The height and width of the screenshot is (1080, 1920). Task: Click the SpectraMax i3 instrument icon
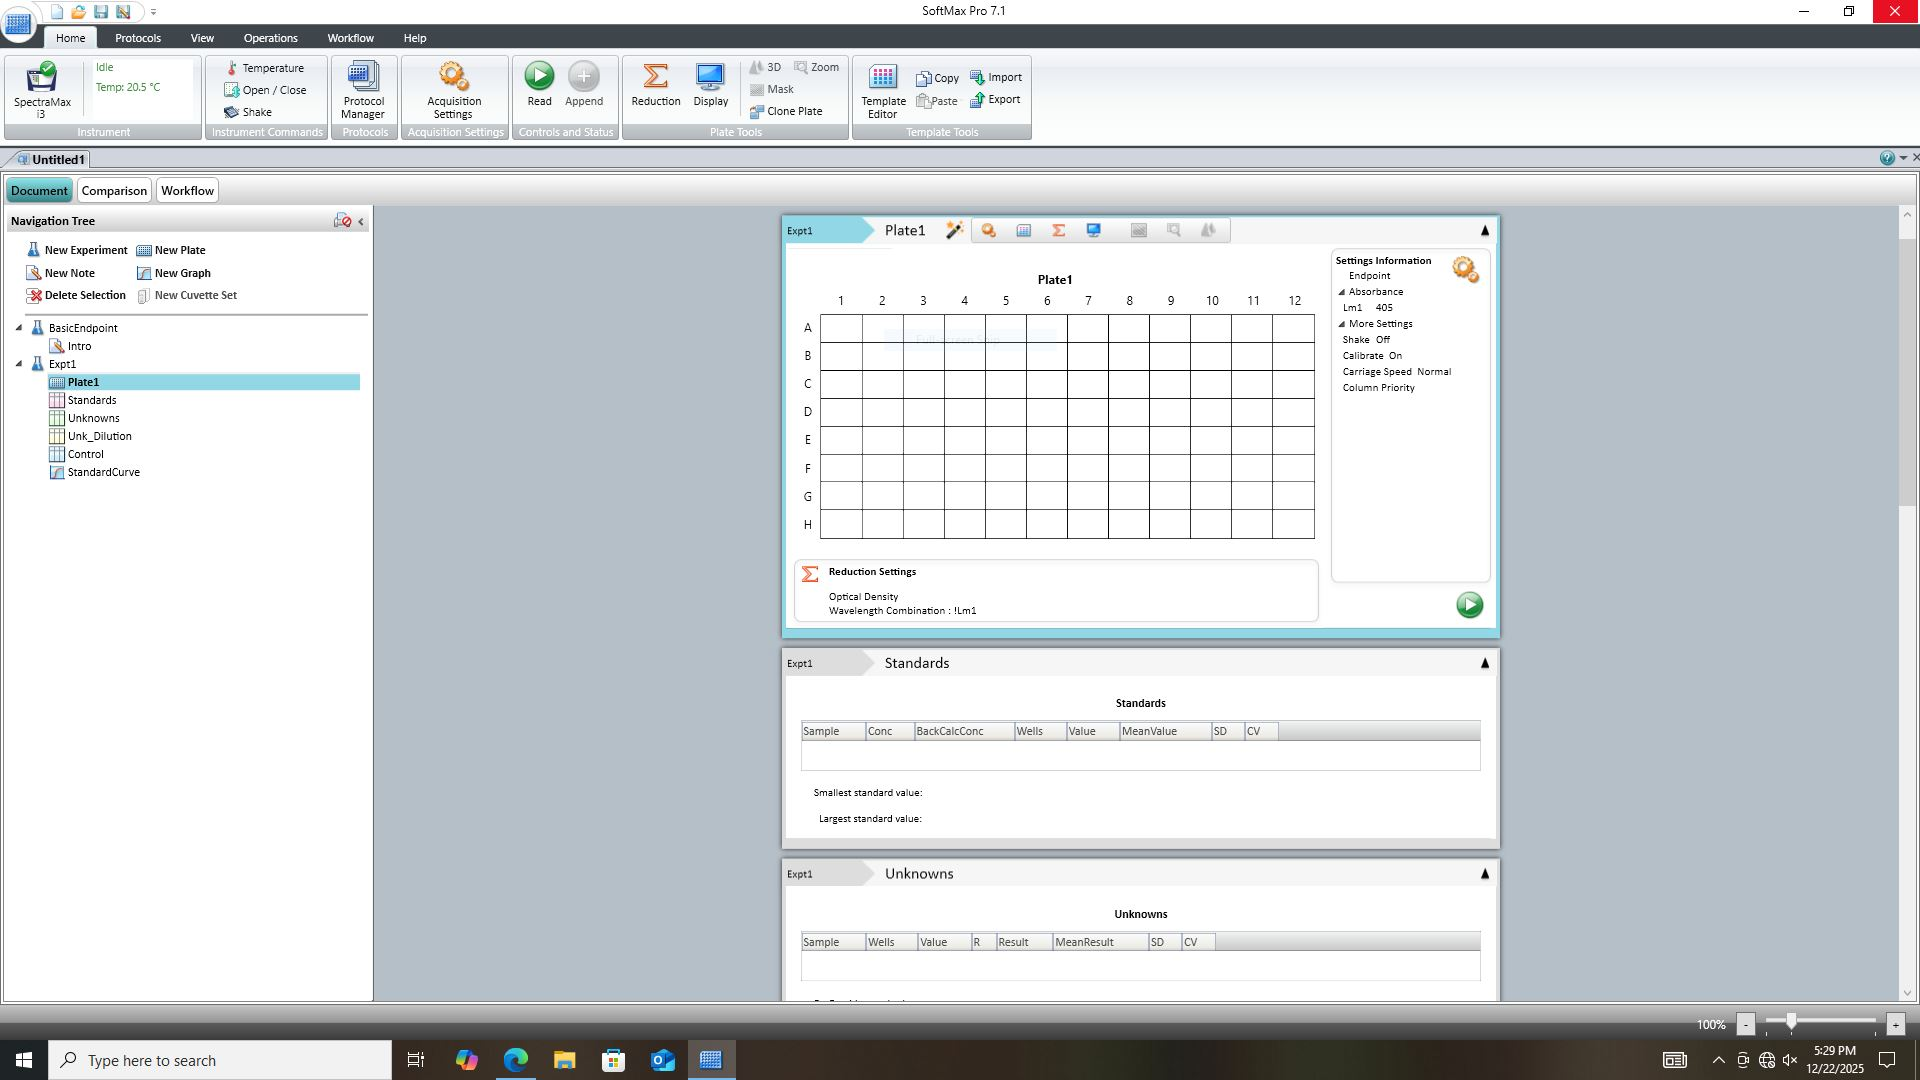pyautogui.click(x=42, y=78)
